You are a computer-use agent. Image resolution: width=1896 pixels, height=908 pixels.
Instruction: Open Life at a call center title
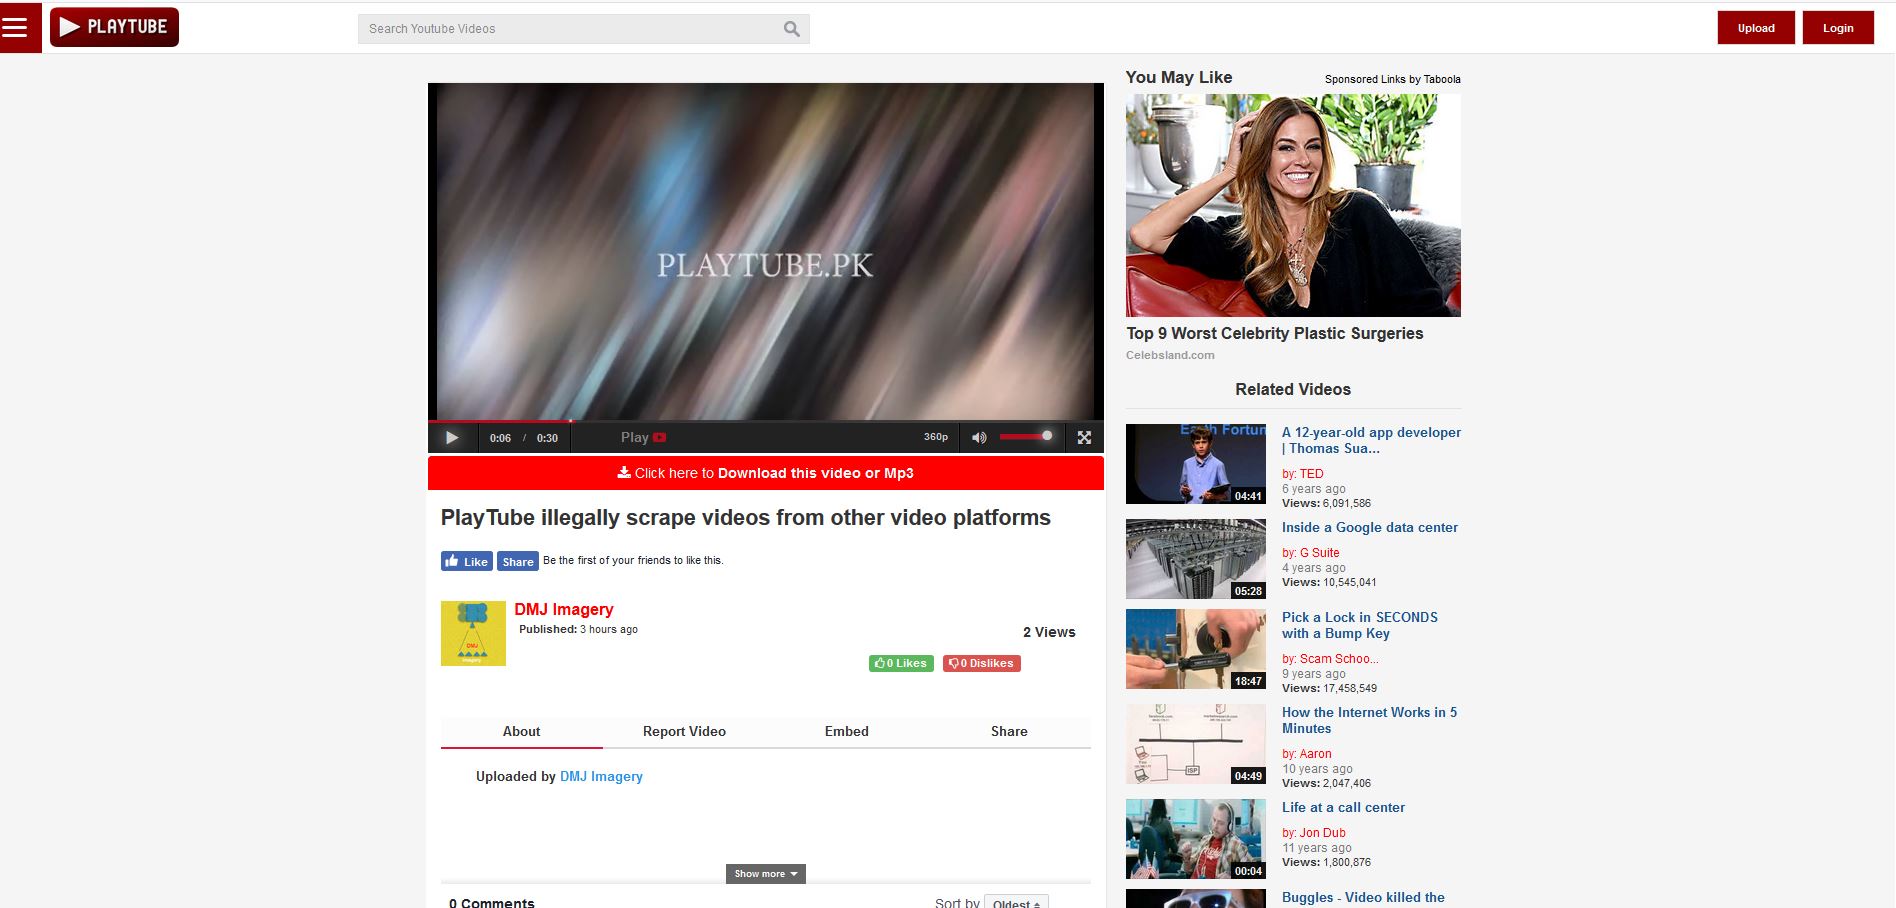click(x=1343, y=807)
